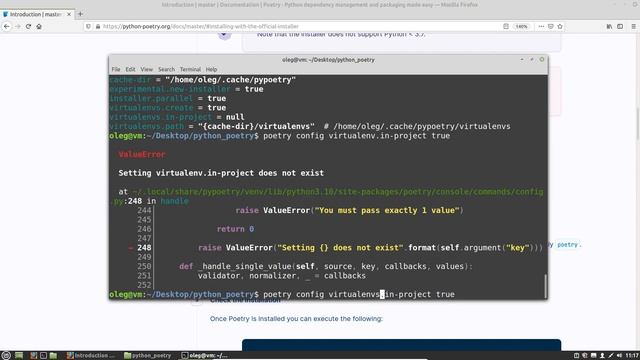
Task: Switch to oleg@vm terminal taskbar window
Action: pyautogui.click(x=204, y=356)
